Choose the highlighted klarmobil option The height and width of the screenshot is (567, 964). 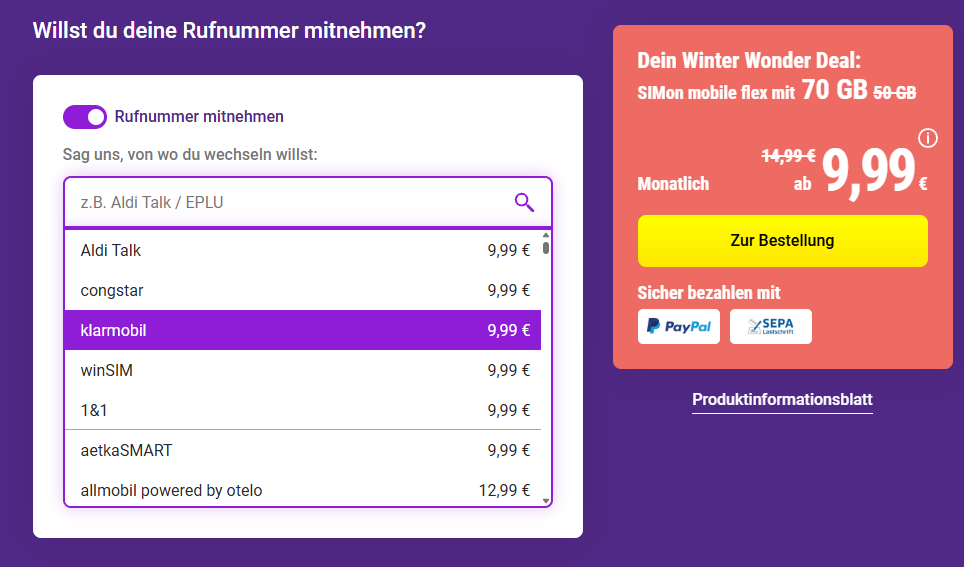pyautogui.click(x=302, y=330)
